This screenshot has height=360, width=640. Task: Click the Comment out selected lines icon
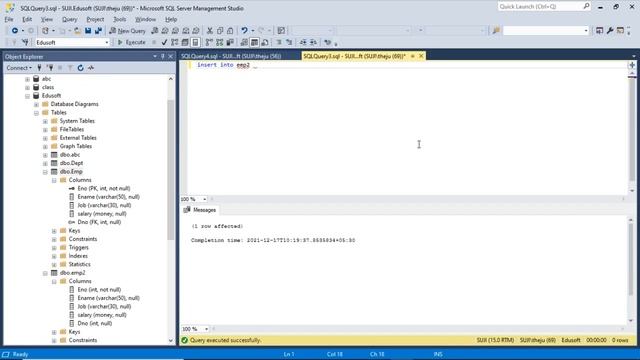(x=279, y=42)
